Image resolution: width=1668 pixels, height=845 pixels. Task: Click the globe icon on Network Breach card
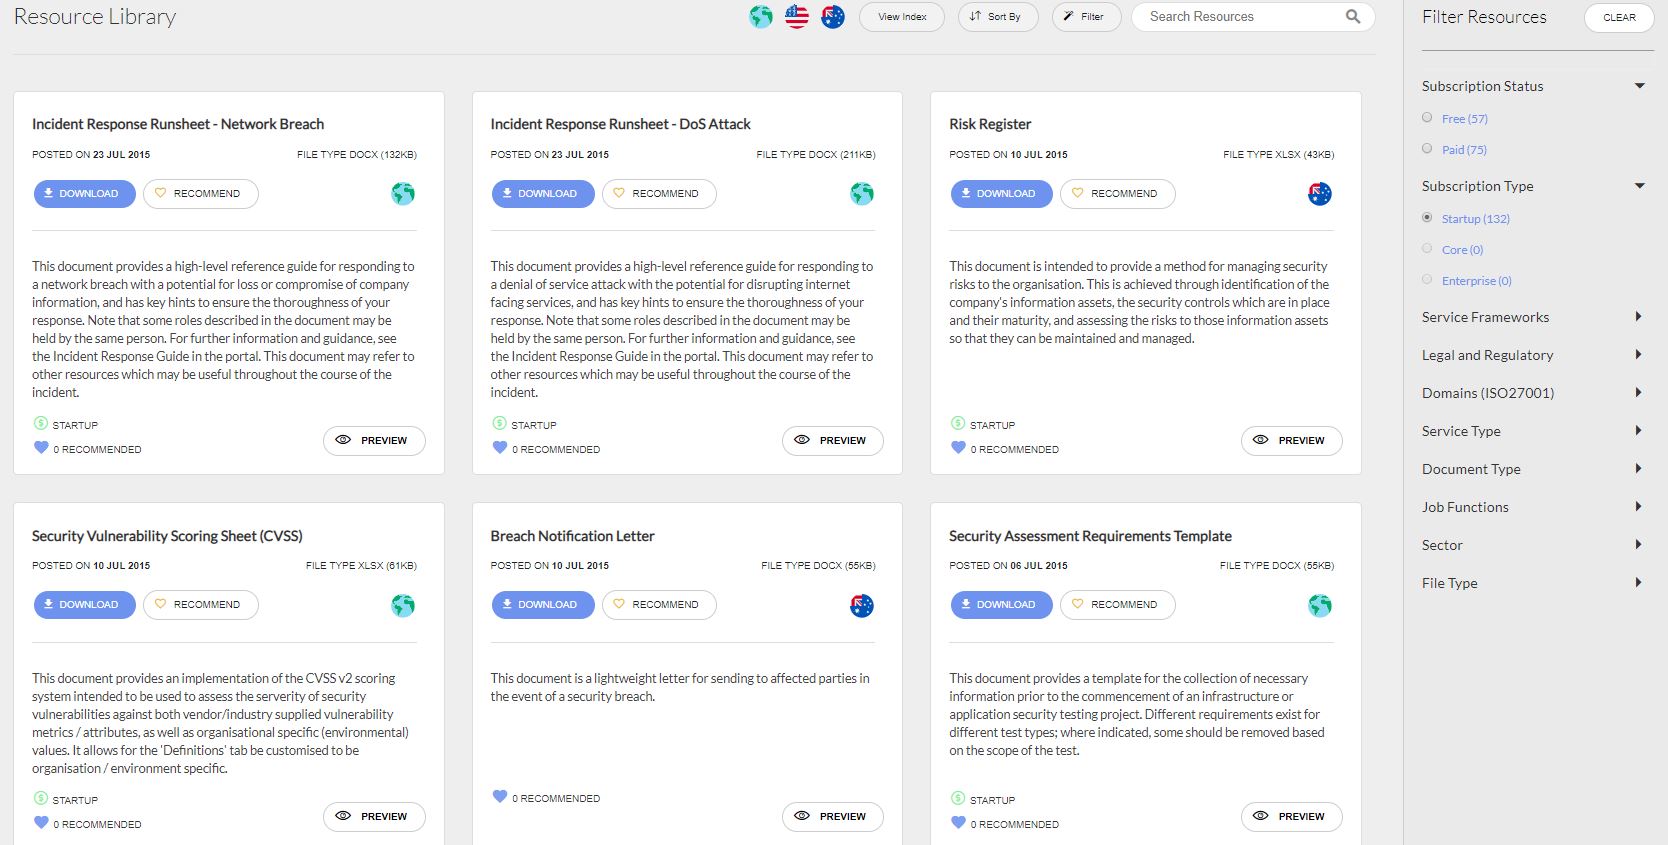click(x=403, y=194)
